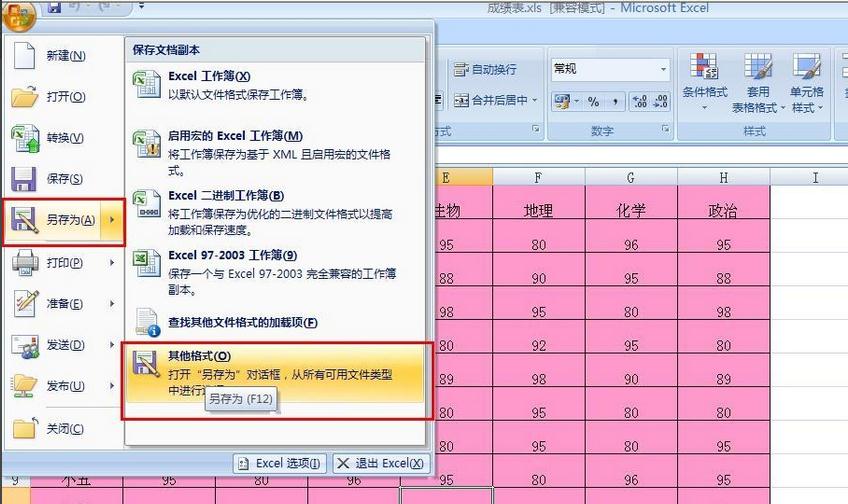Select 另存为(A) menu entry
The width and height of the screenshot is (848, 504).
coord(52,220)
